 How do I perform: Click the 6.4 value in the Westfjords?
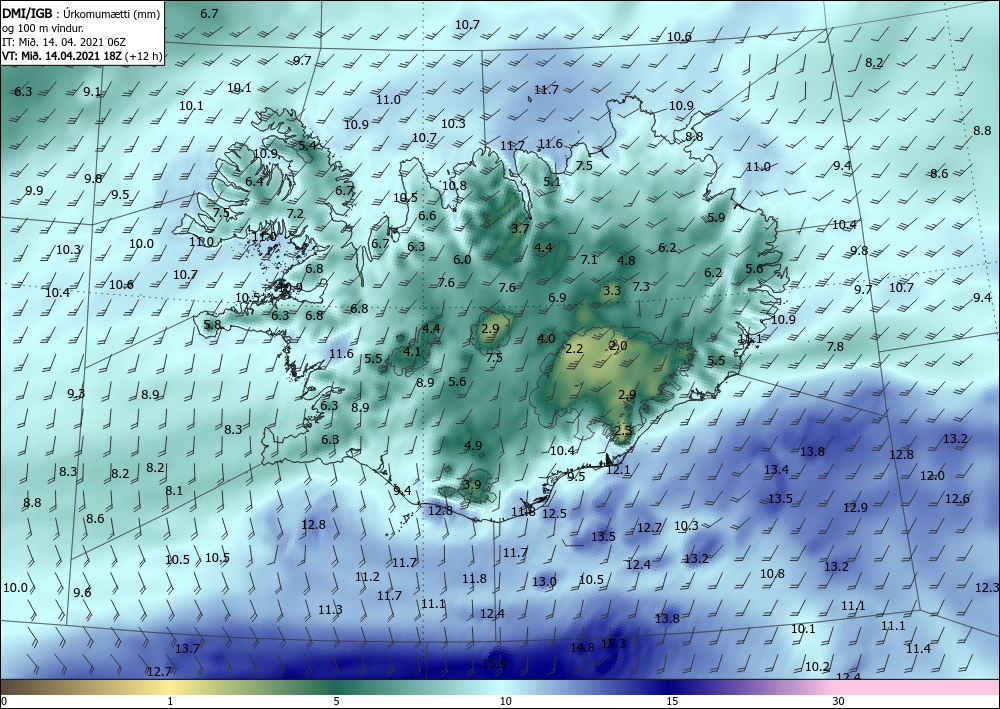[x=254, y=181]
